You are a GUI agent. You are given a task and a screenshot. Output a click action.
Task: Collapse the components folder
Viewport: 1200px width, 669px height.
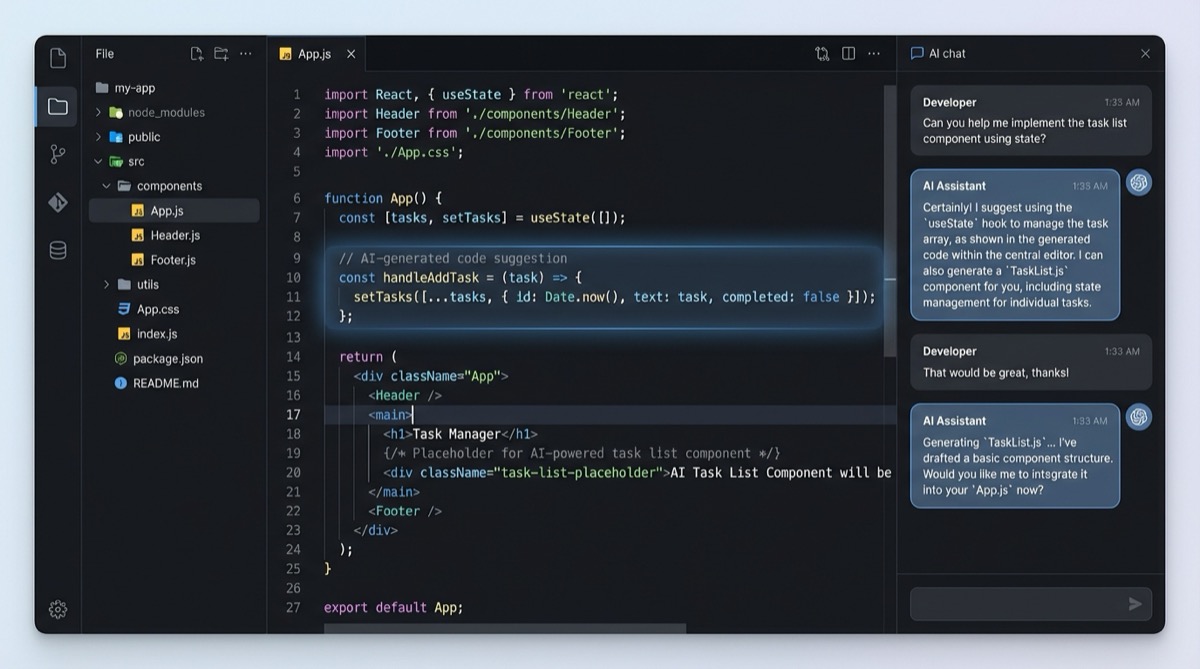click(x=106, y=186)
